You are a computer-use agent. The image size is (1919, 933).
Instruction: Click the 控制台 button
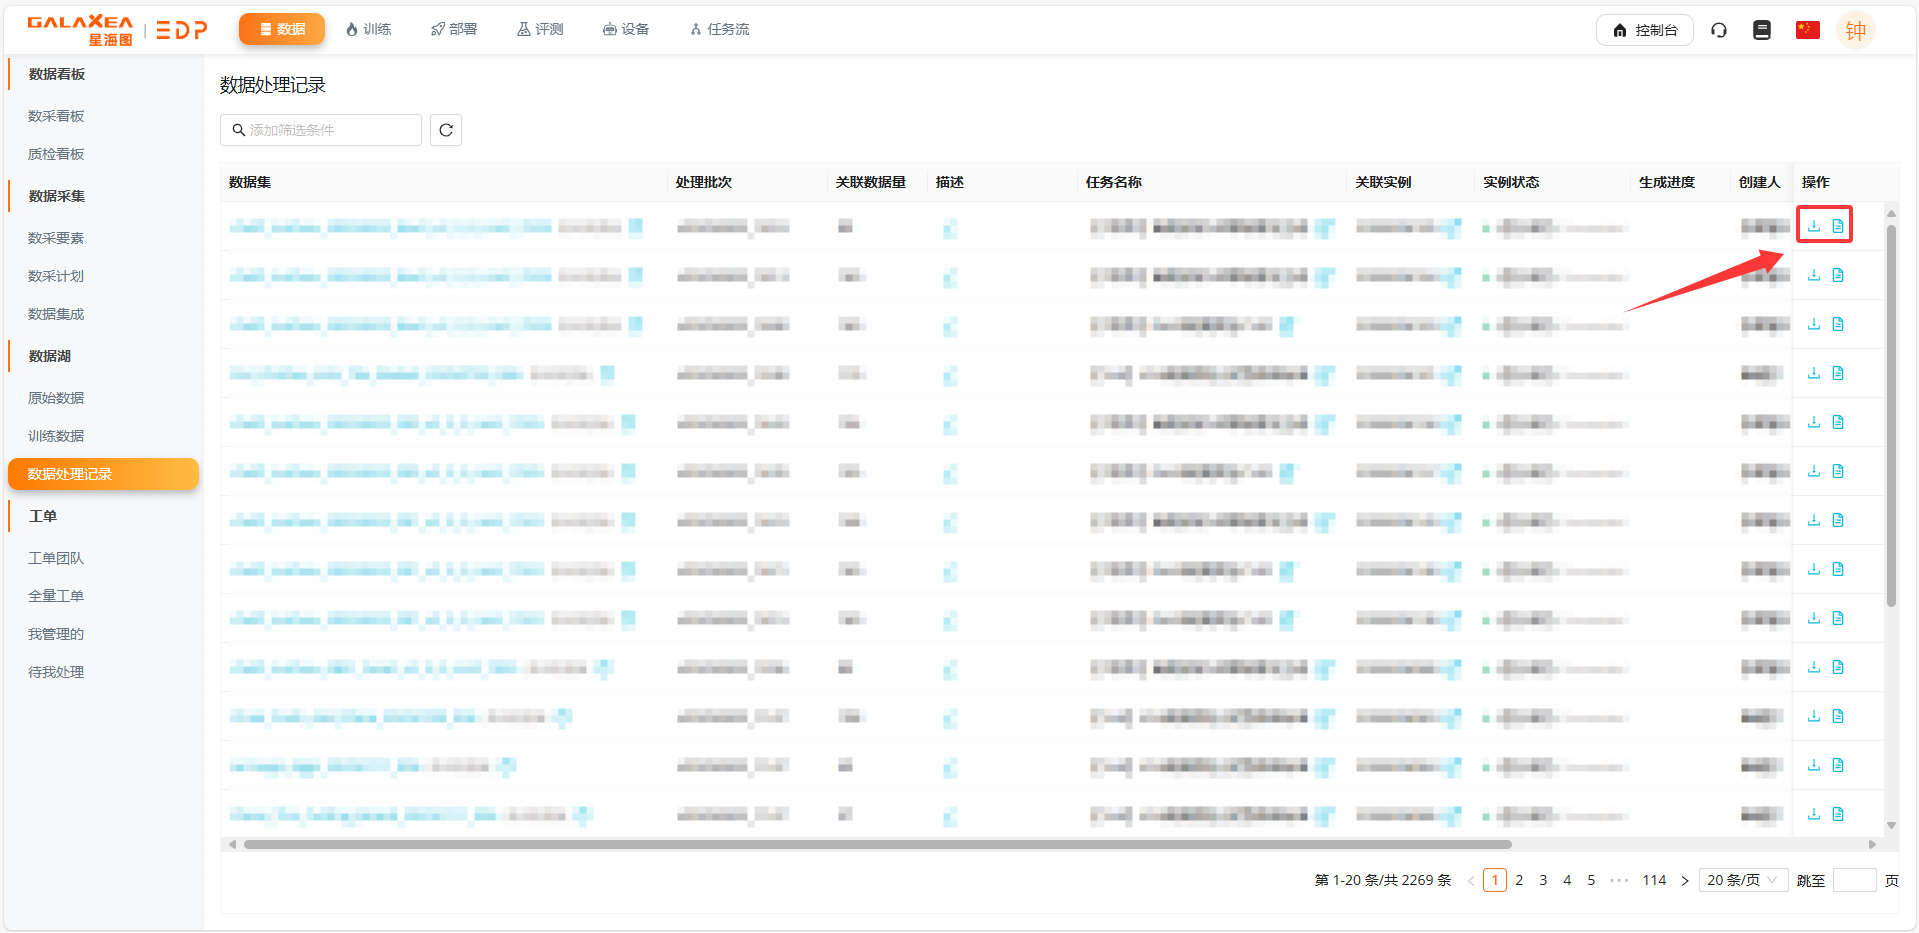1644,30
